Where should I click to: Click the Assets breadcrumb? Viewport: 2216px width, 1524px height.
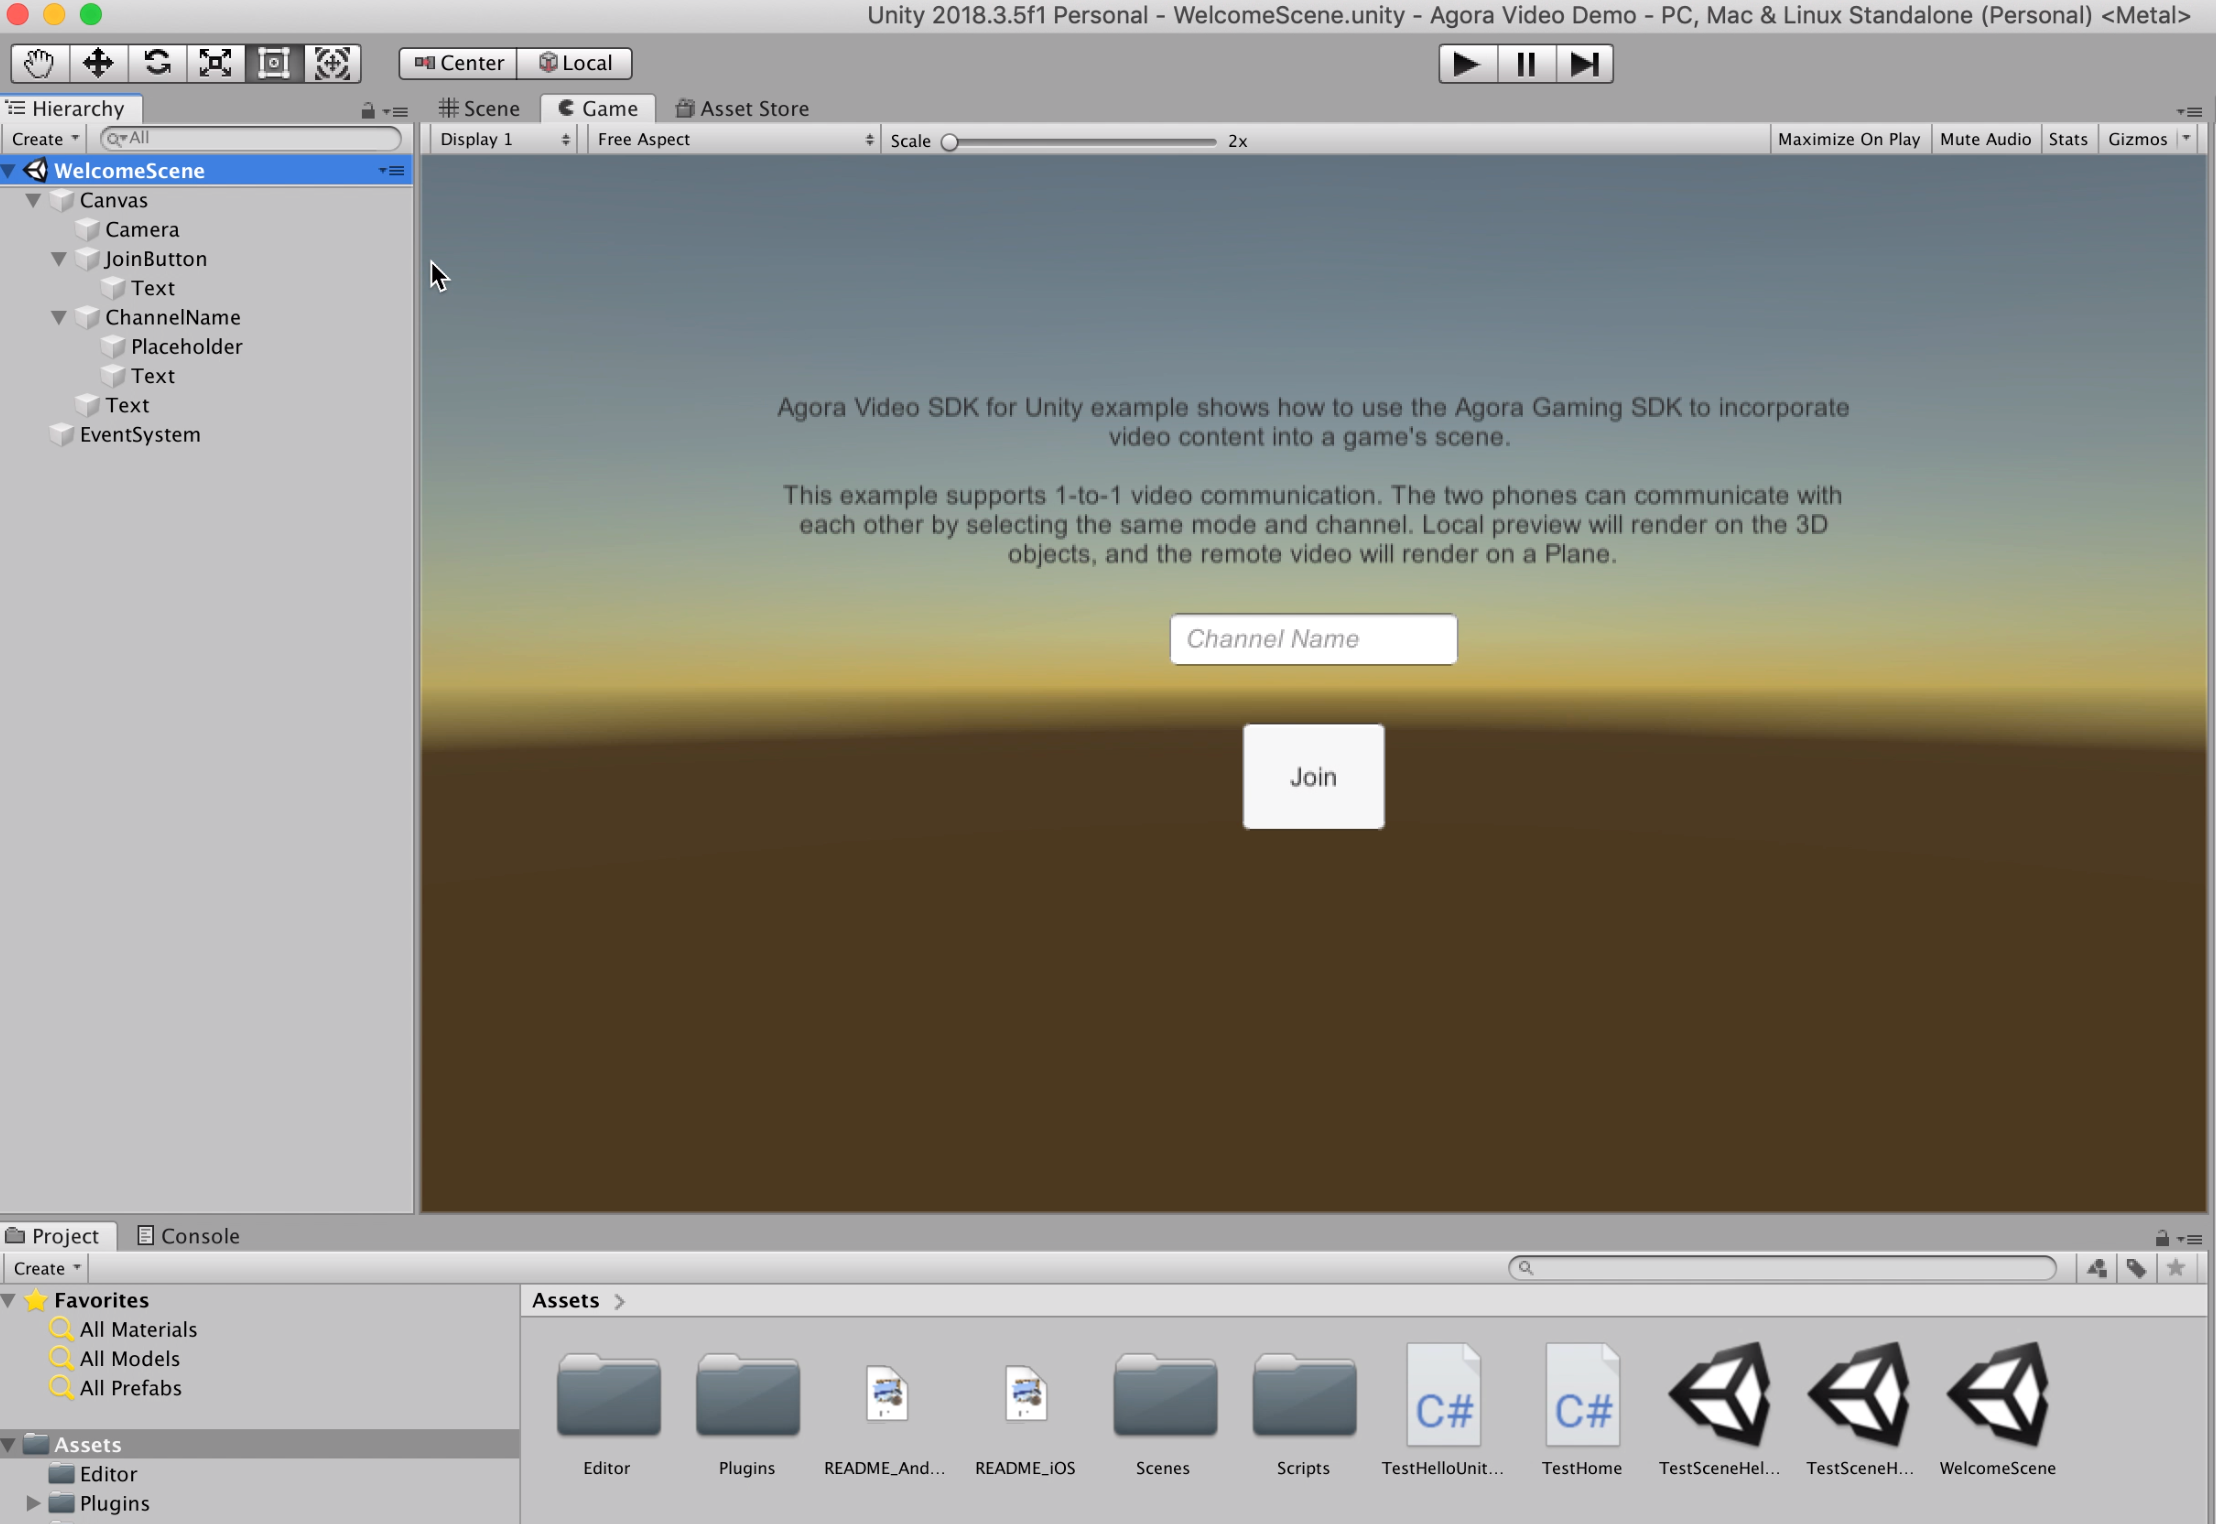(565, 1300)
